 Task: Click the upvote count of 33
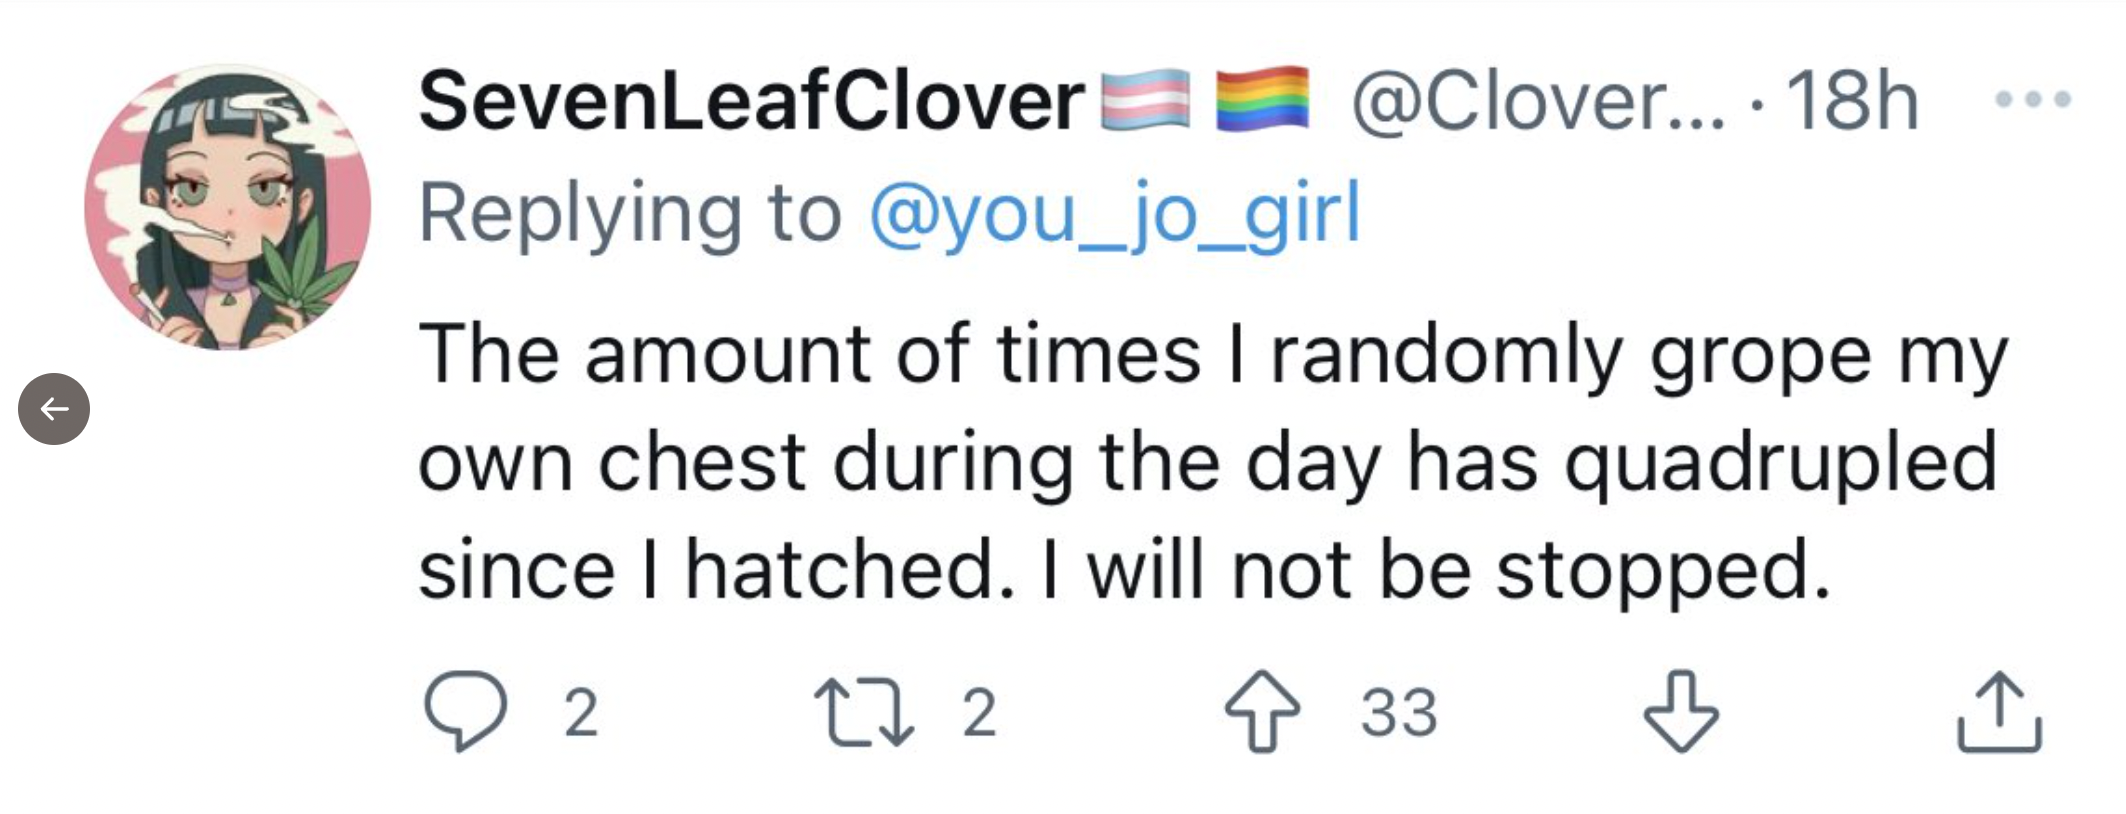point(1398,712)
